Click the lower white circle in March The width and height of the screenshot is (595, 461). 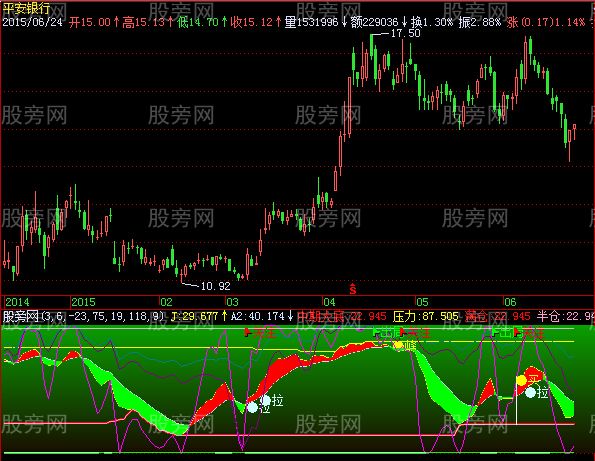click(x=252, y=408)
